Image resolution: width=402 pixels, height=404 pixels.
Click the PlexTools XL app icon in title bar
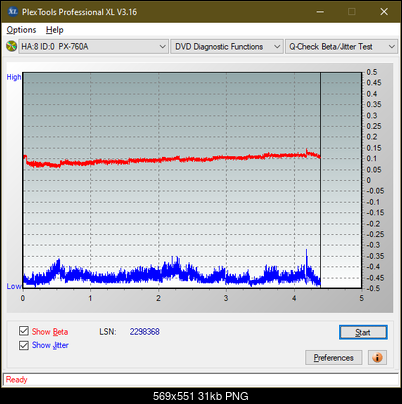point(12,12)
